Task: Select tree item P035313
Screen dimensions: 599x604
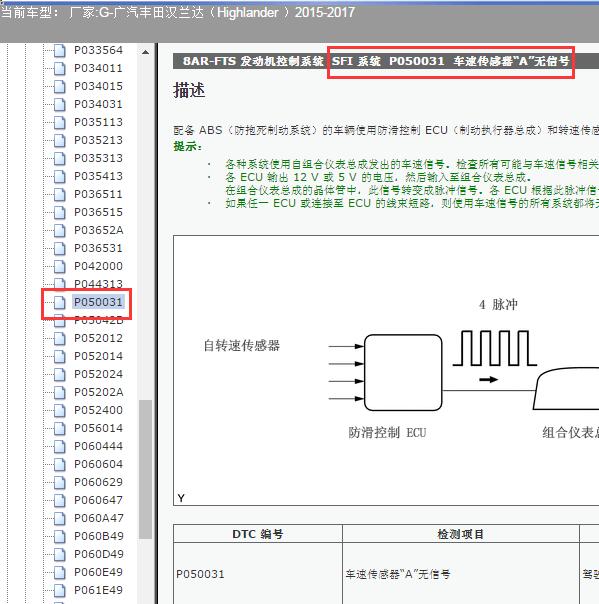Action: [98, 158]
